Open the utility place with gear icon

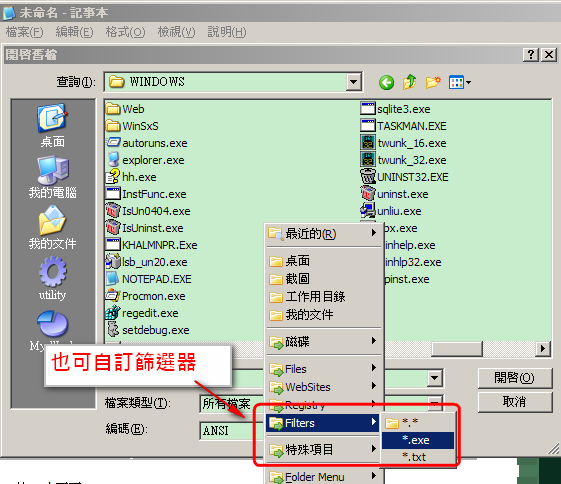(x=53, y=279)
